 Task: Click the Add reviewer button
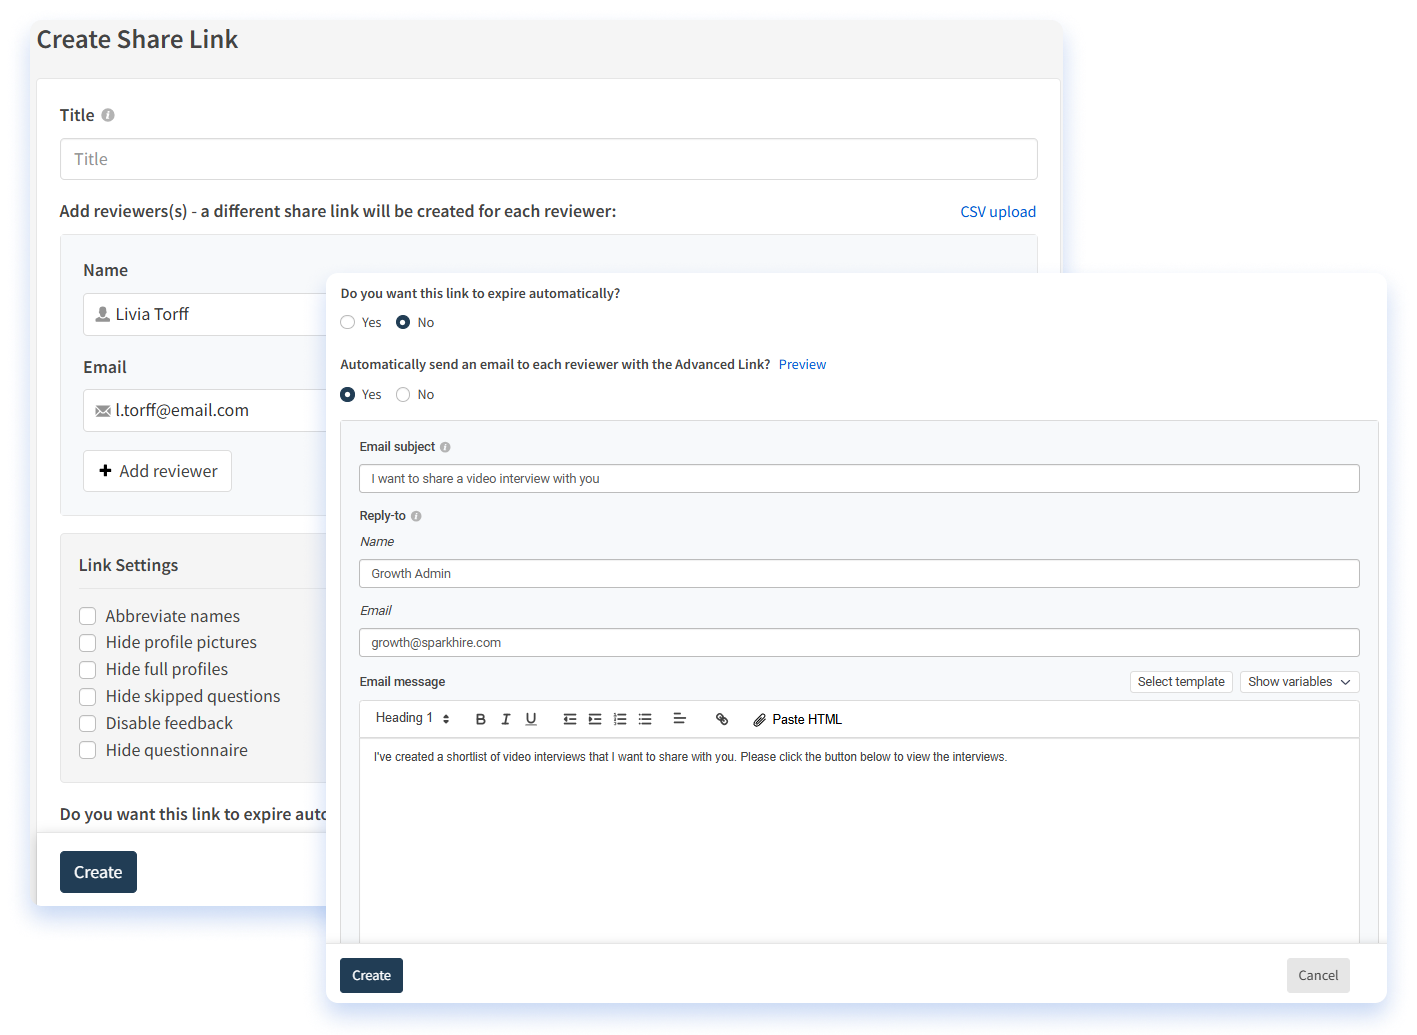click(157, 471)
